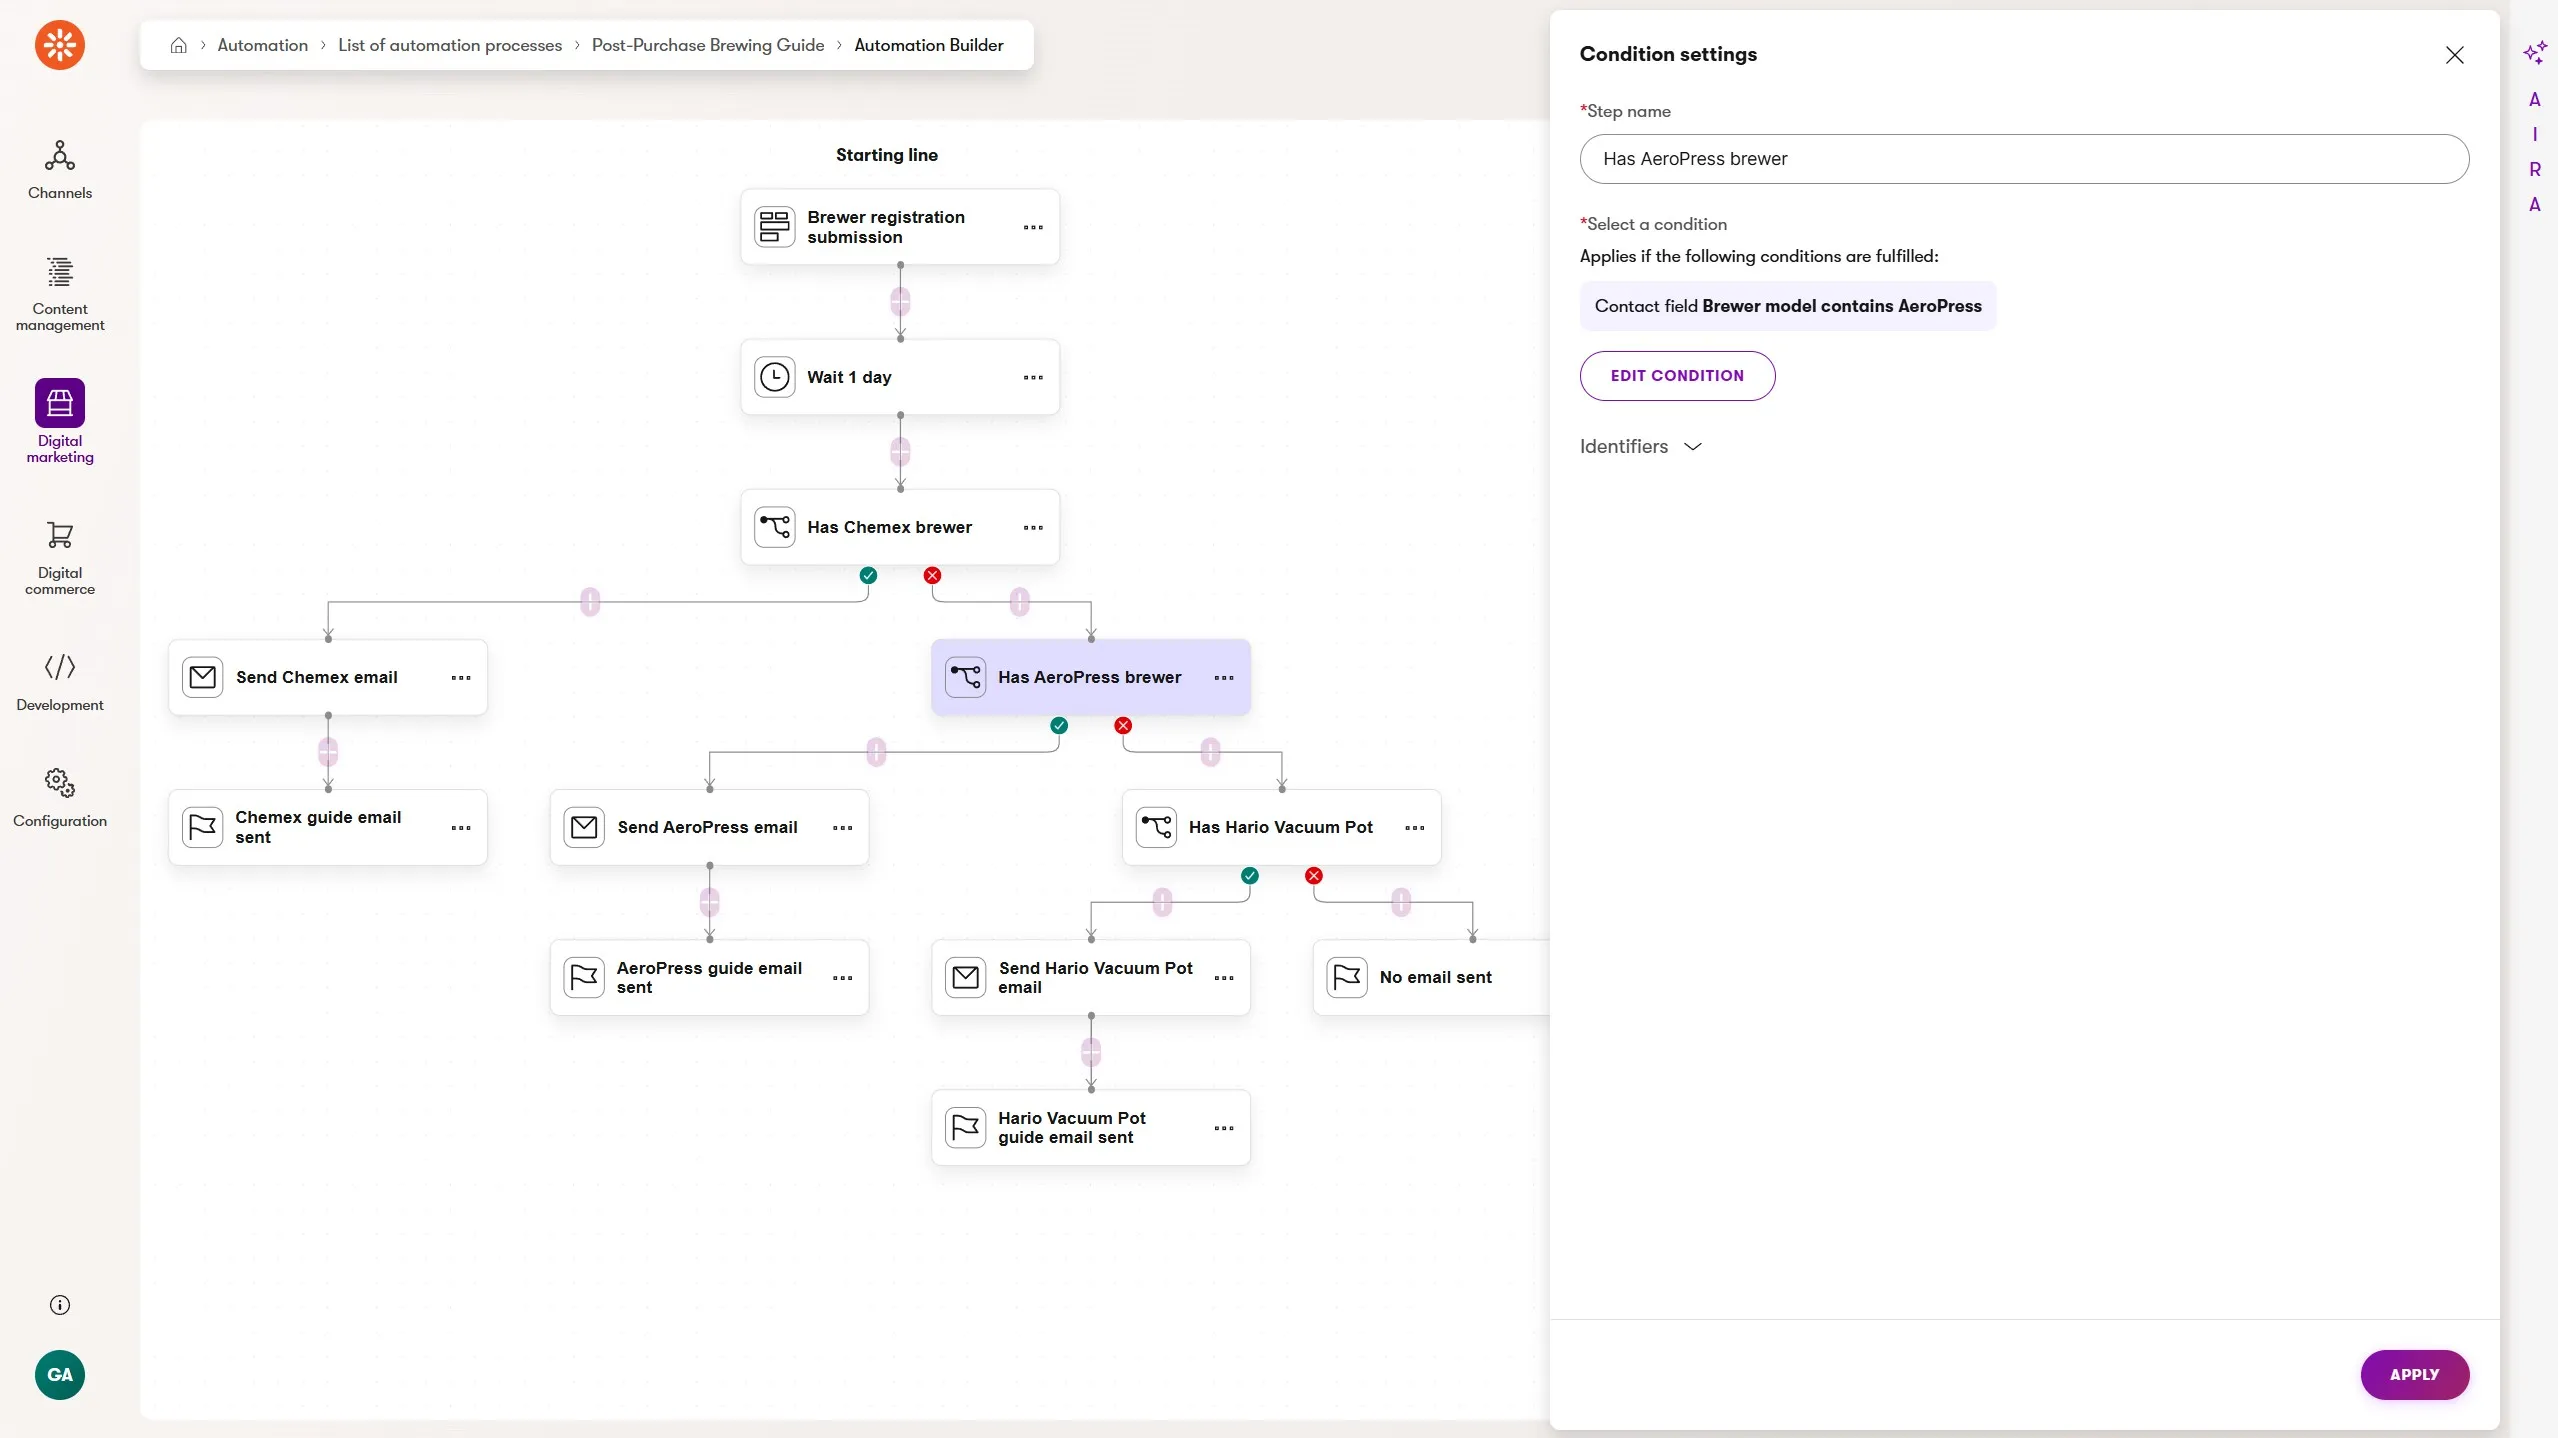The height and width of the screenshot is (1438, 2558).
Task: Click the AIRA sparkle assistant icon
Action: pos(2534,53)
